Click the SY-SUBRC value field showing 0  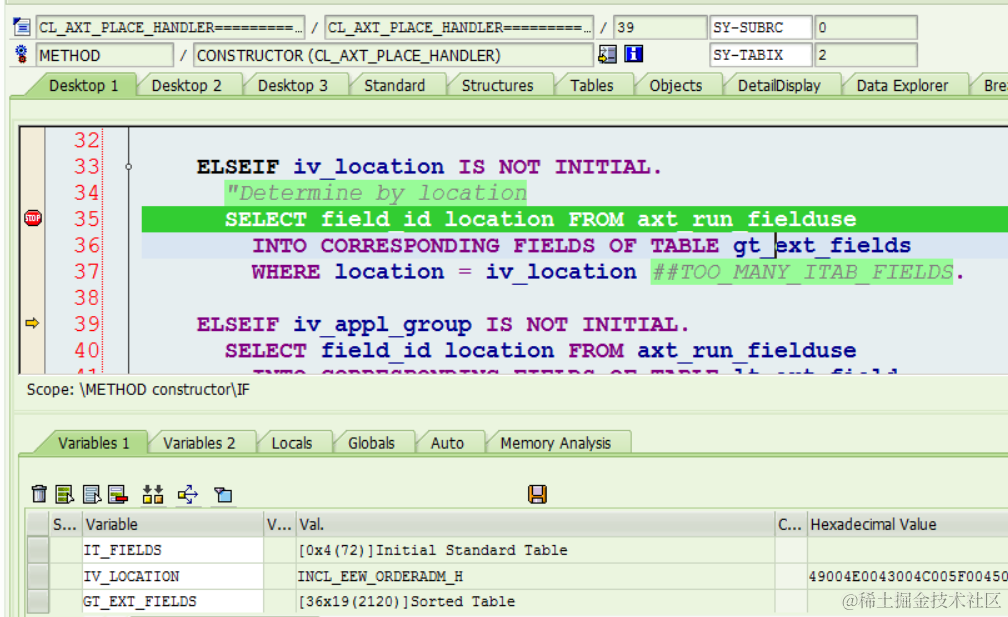pyautogui.click(x=865, y=27)
